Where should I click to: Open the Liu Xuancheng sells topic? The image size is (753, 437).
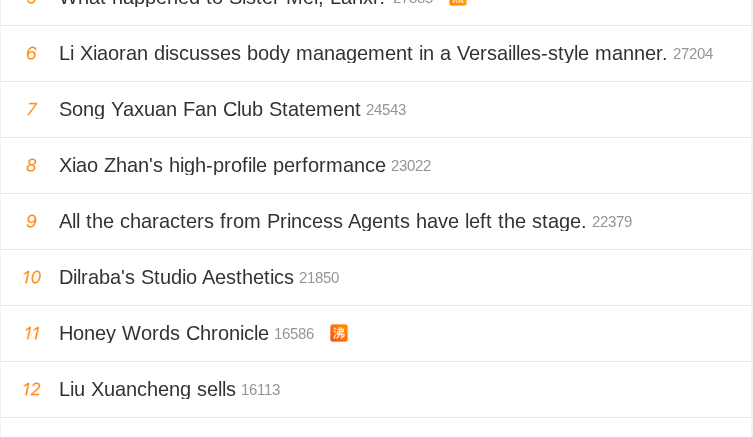pyautogui.click(x=147, y=389)
